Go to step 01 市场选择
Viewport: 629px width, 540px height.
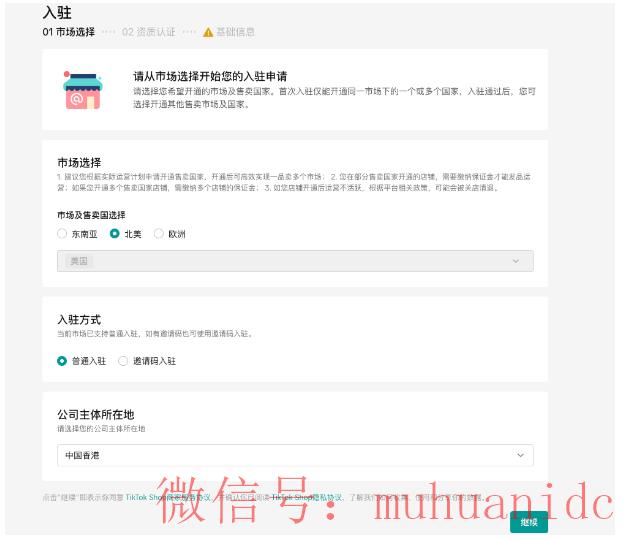pyautogui.click(x=69, y=32)
